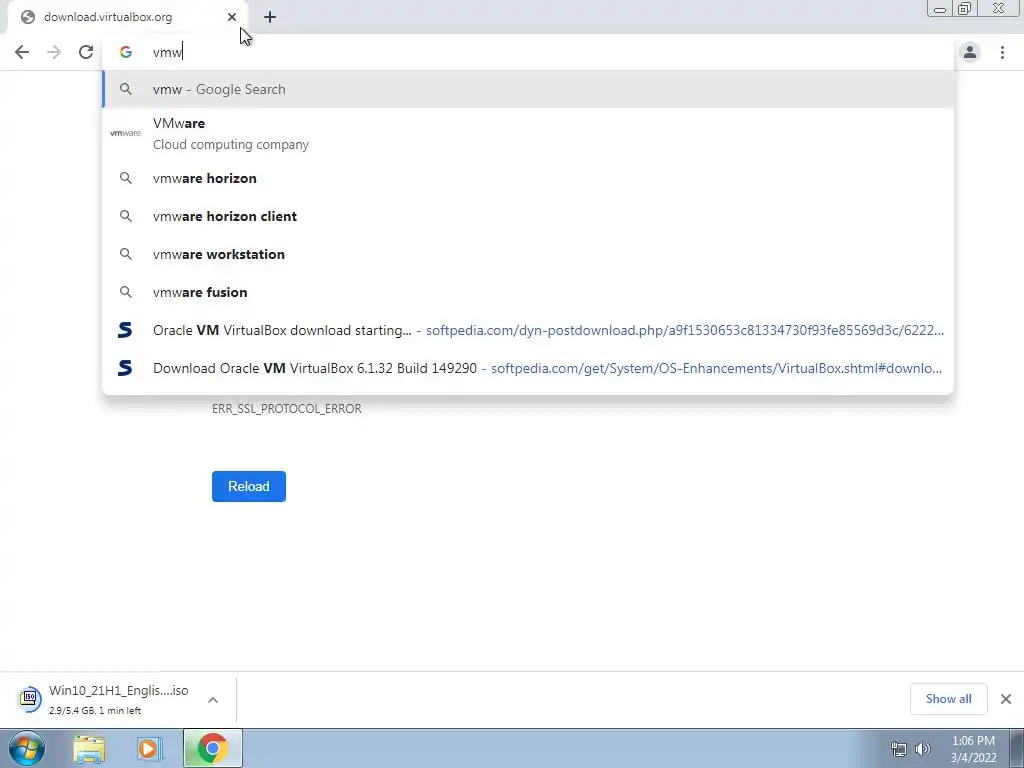Open Windows Explorer from the taskbar
This screenshot has height=768, width=1024.
tap(89, 749)
